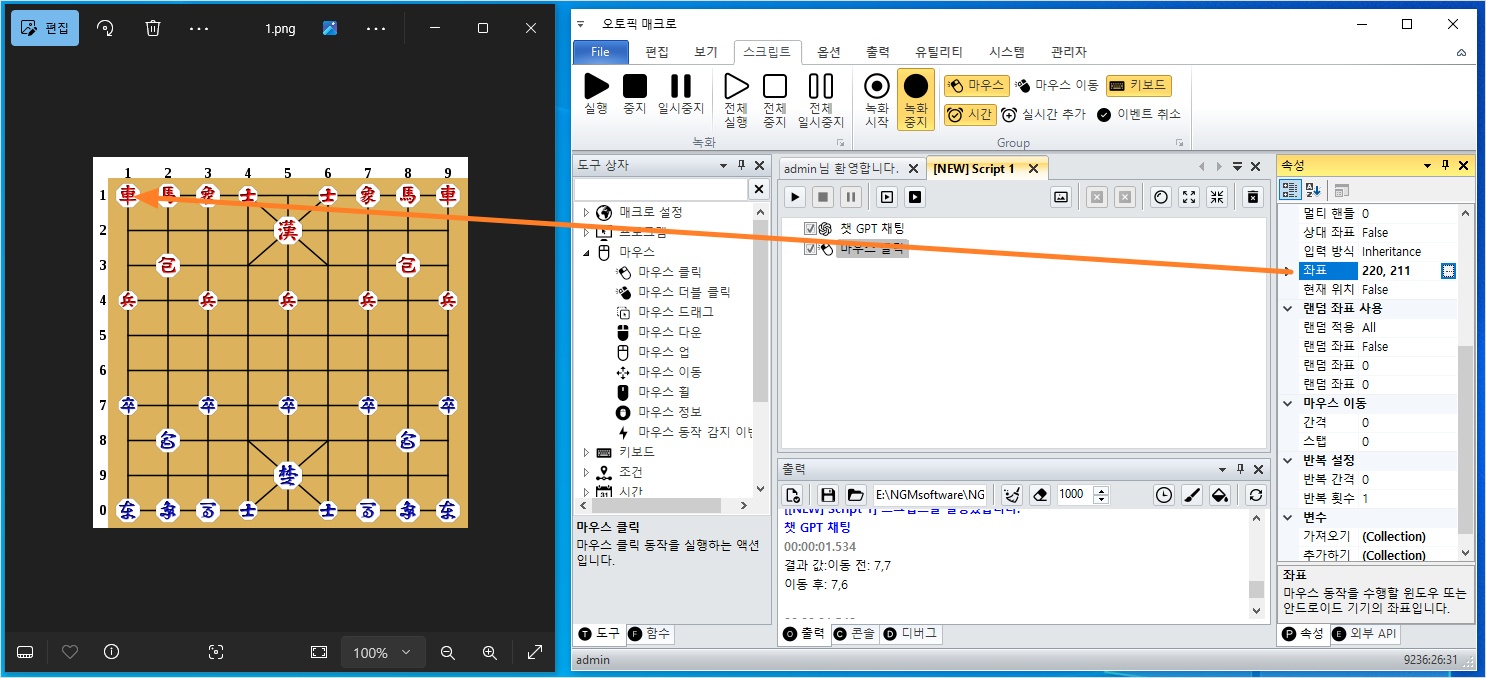
Task: Switch to 디버그 tab at bottom
Action: 910,633
